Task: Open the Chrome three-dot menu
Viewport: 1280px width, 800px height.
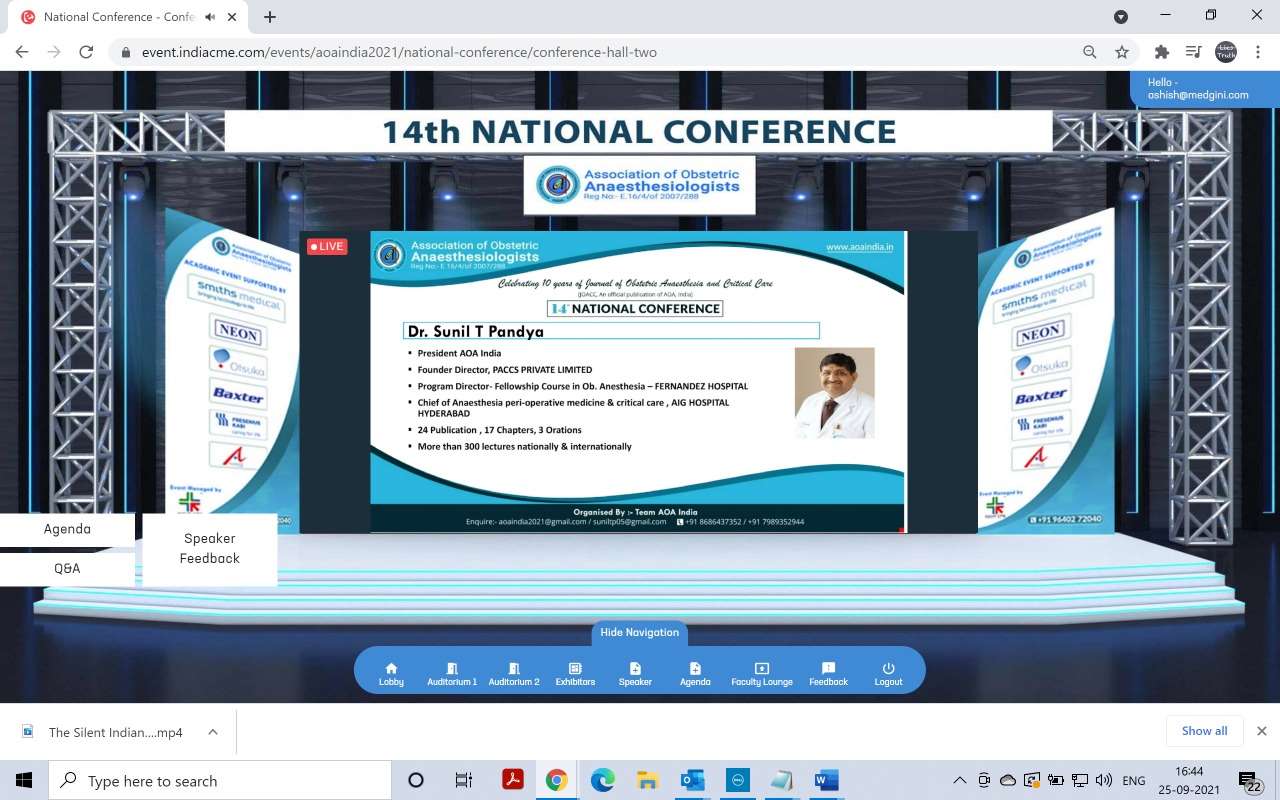Action: tap(1258, 52)
